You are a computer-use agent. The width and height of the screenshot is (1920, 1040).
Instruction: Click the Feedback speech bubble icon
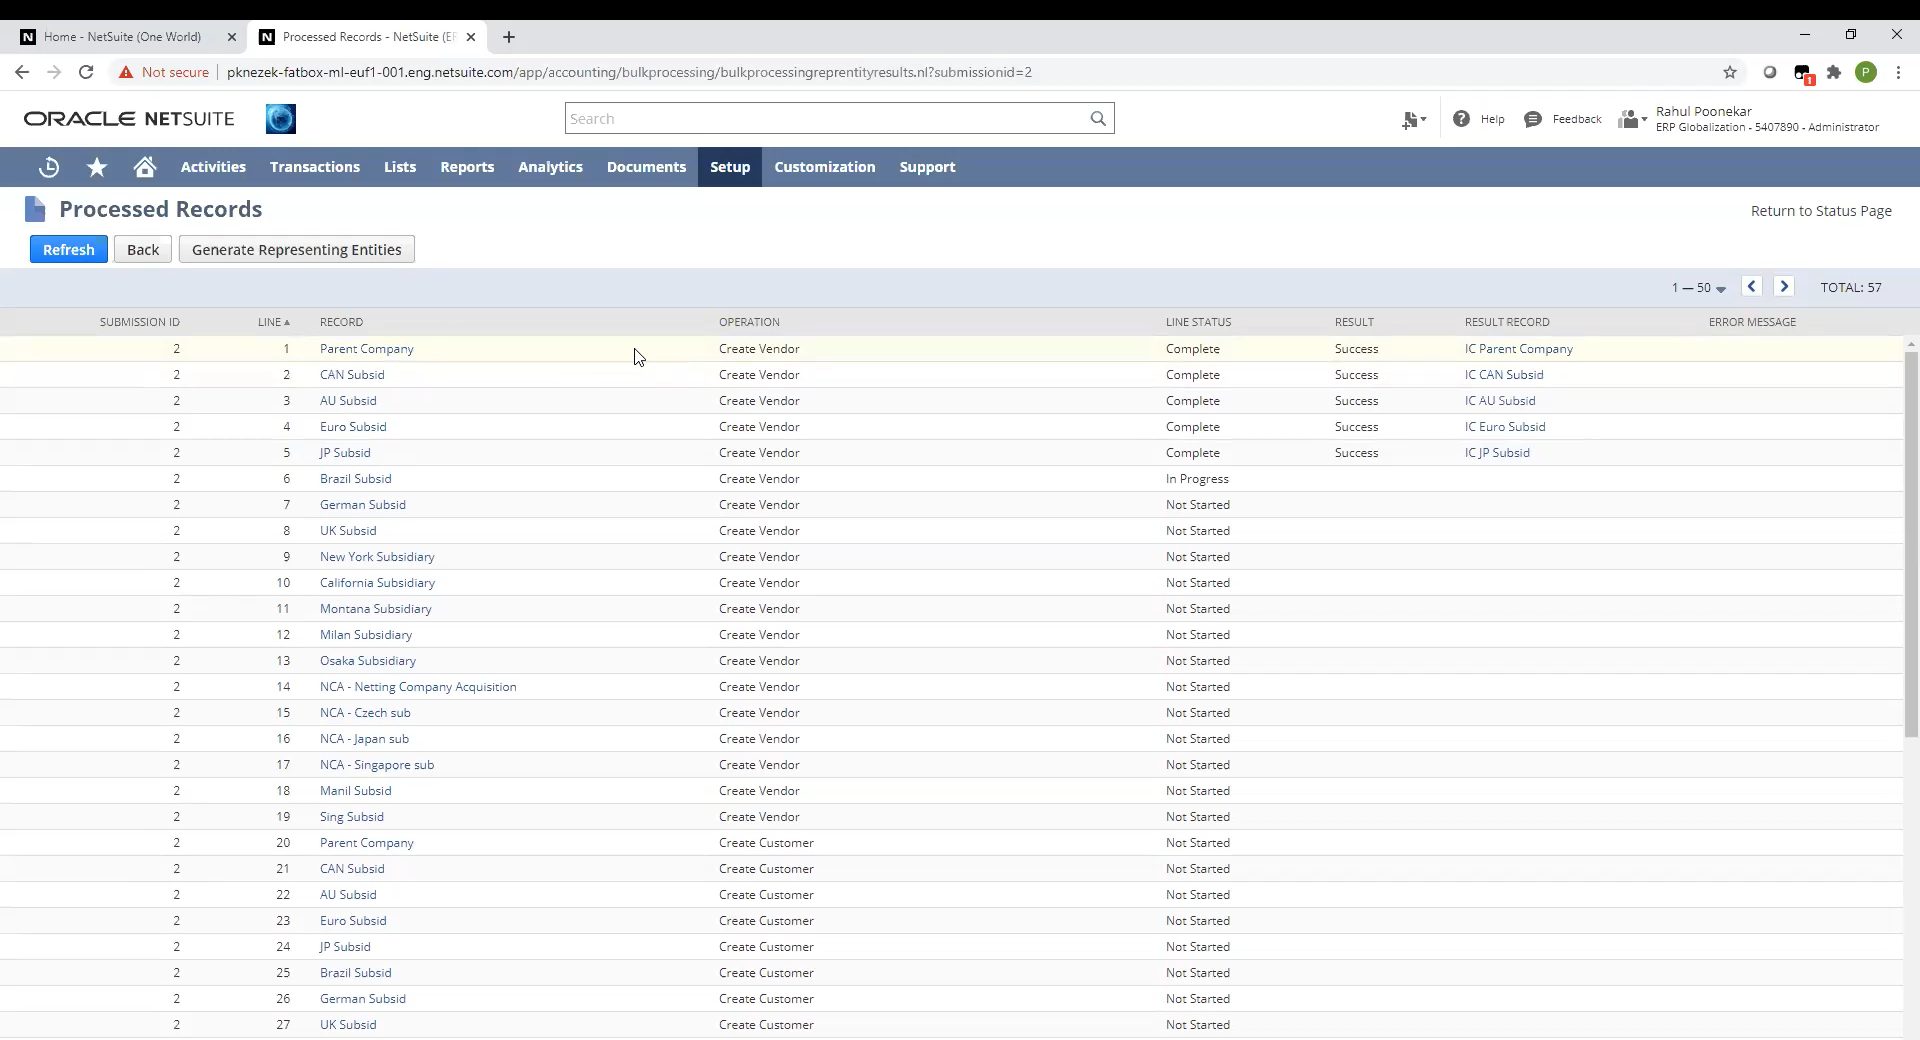click(1532, 119)
